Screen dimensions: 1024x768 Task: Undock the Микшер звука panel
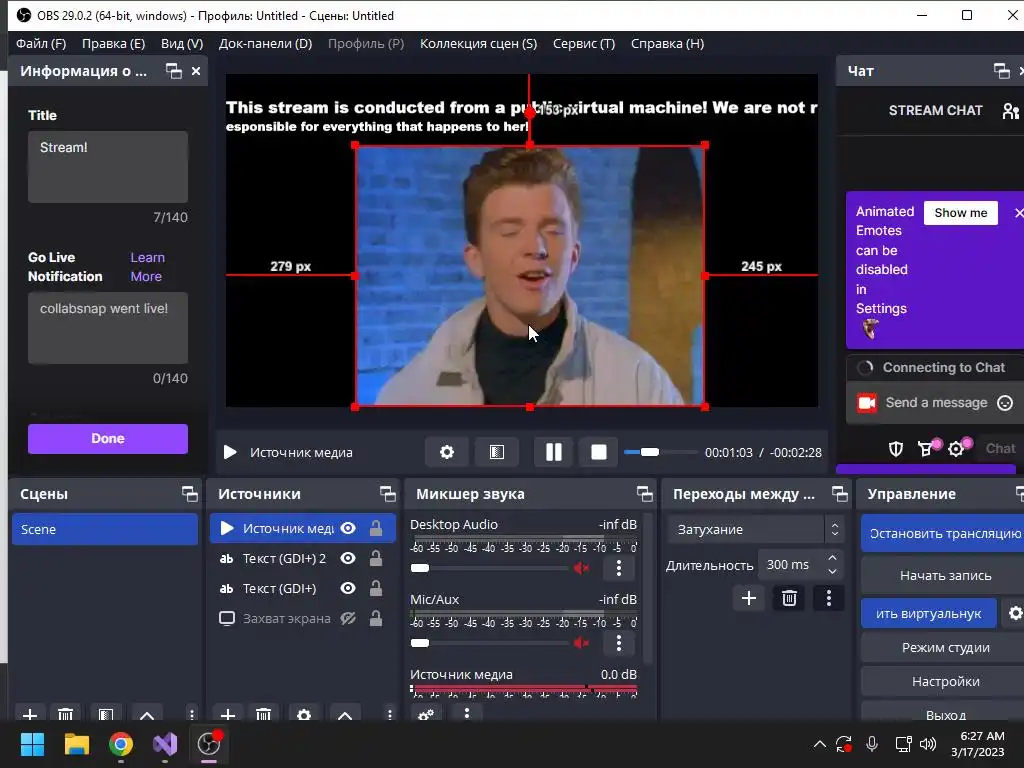[x=645, y=494]
